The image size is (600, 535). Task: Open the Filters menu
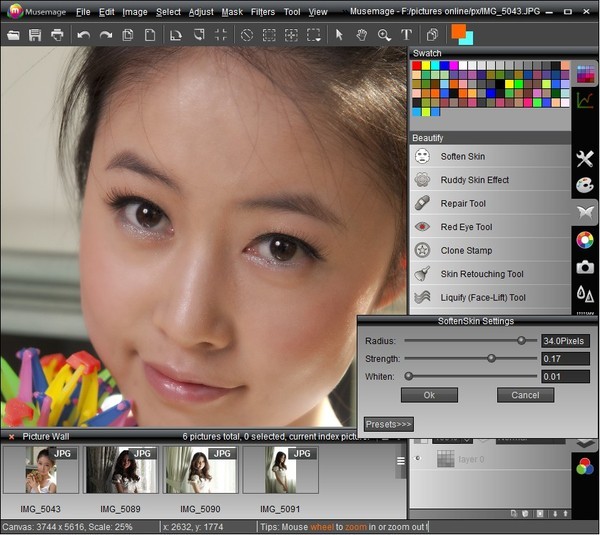(262, 12)
